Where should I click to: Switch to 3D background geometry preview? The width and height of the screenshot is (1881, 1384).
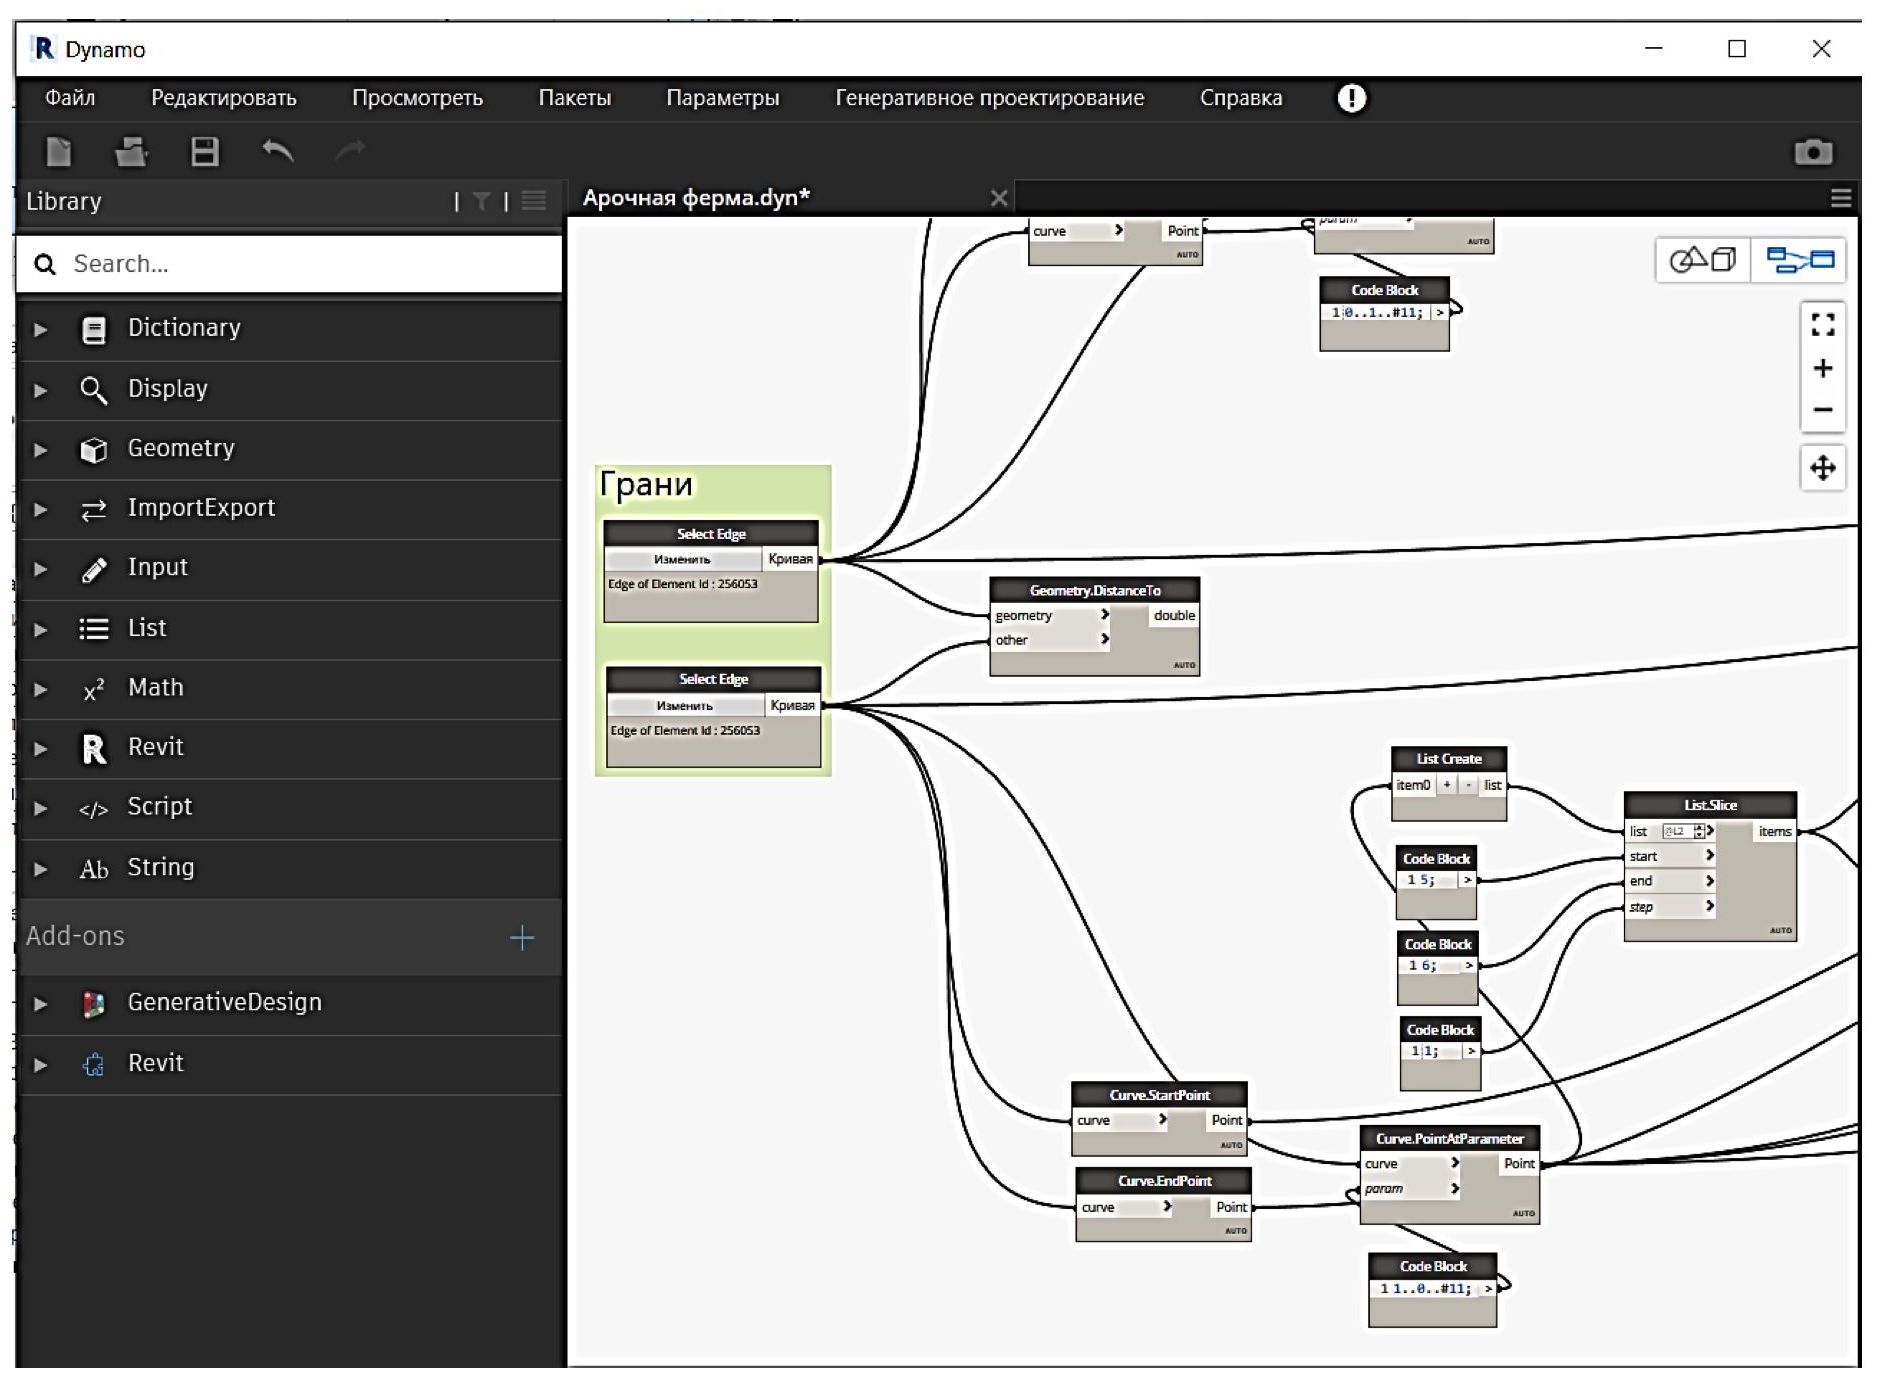tap(1702, 261)
